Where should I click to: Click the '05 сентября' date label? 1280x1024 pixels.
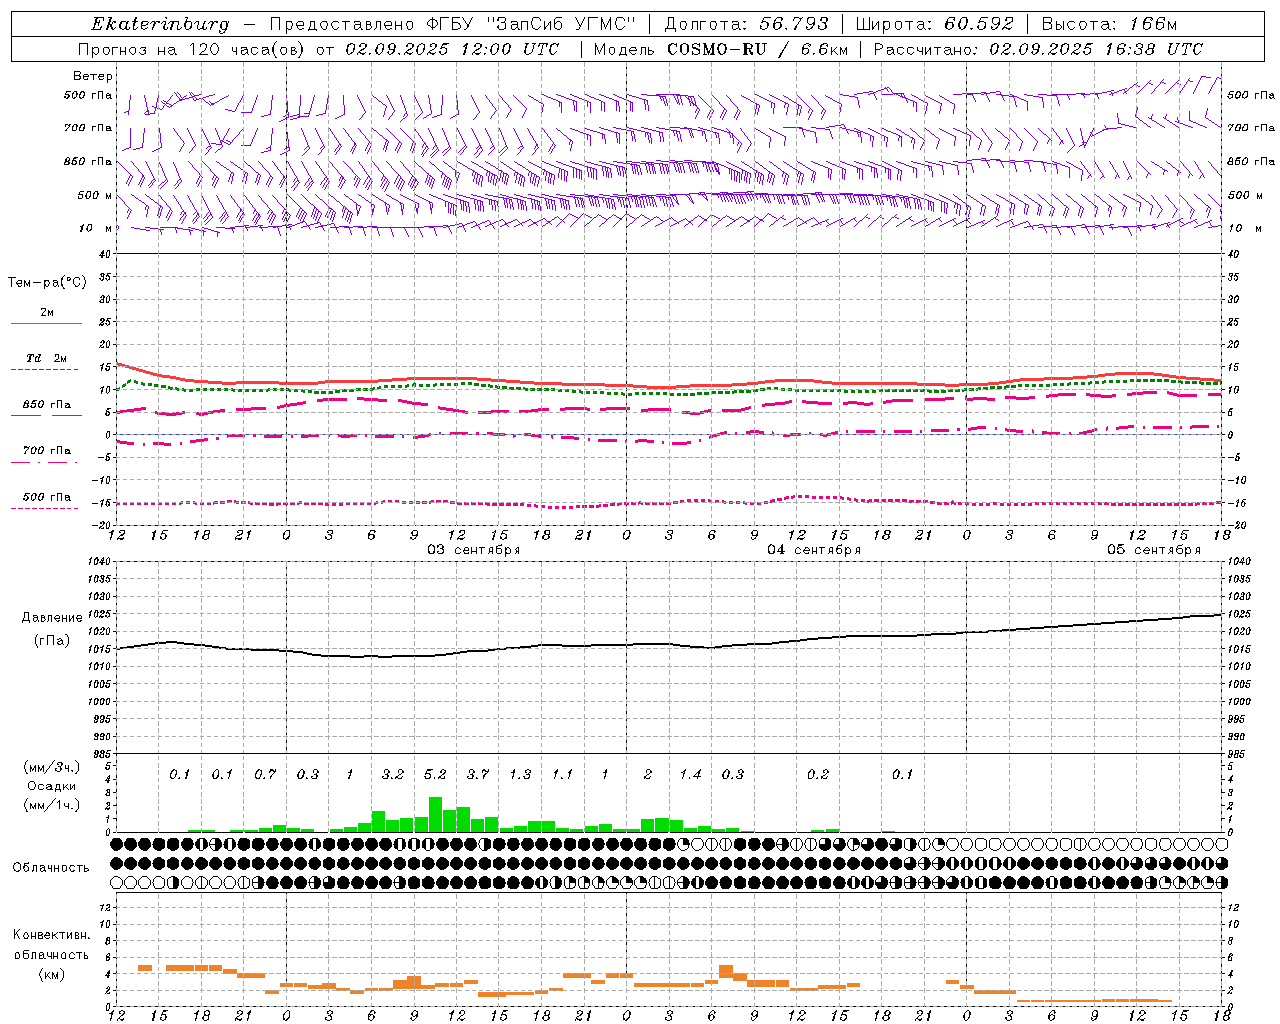(1153, 550)
